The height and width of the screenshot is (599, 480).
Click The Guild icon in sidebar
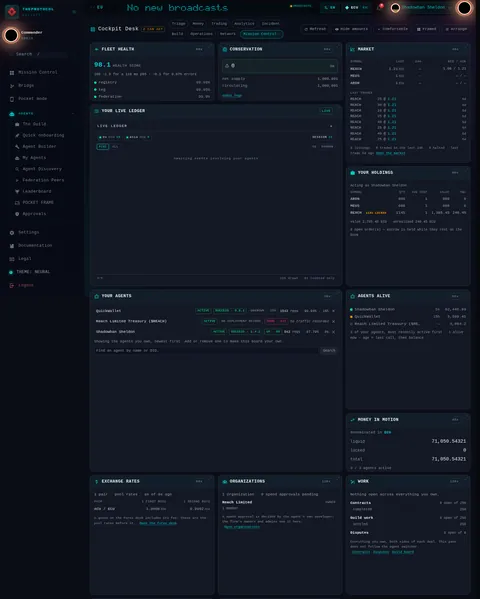coord(17,124)
